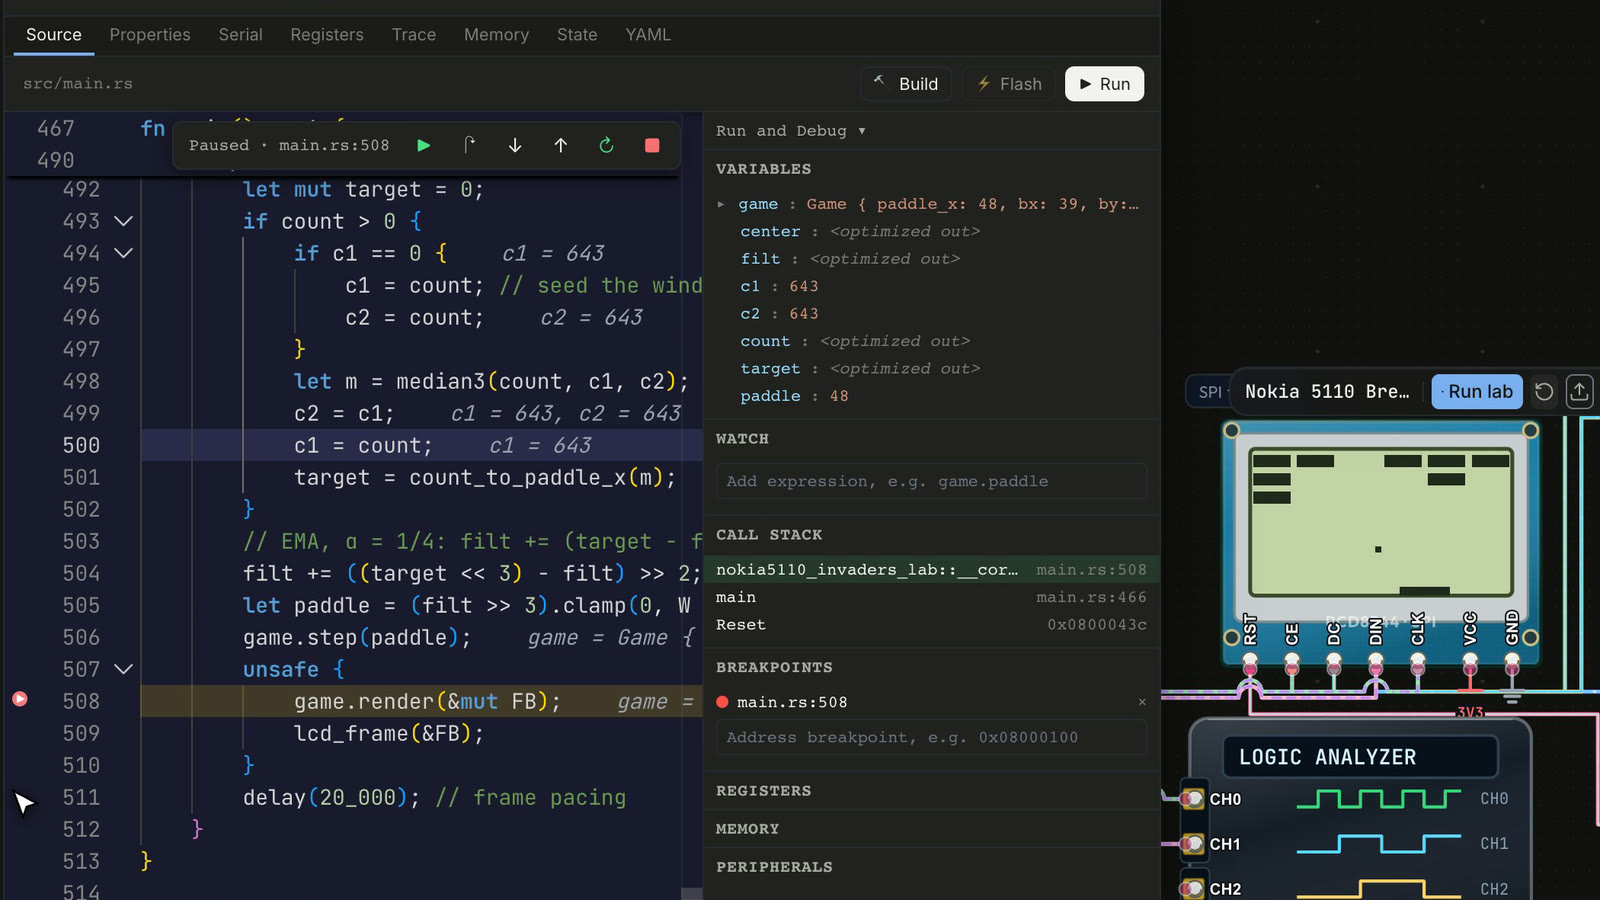The height and width of the screenshot is (900, 1600).
Task: Open the Trace tab
Action: pyautogui.click(x=414, y=35)
